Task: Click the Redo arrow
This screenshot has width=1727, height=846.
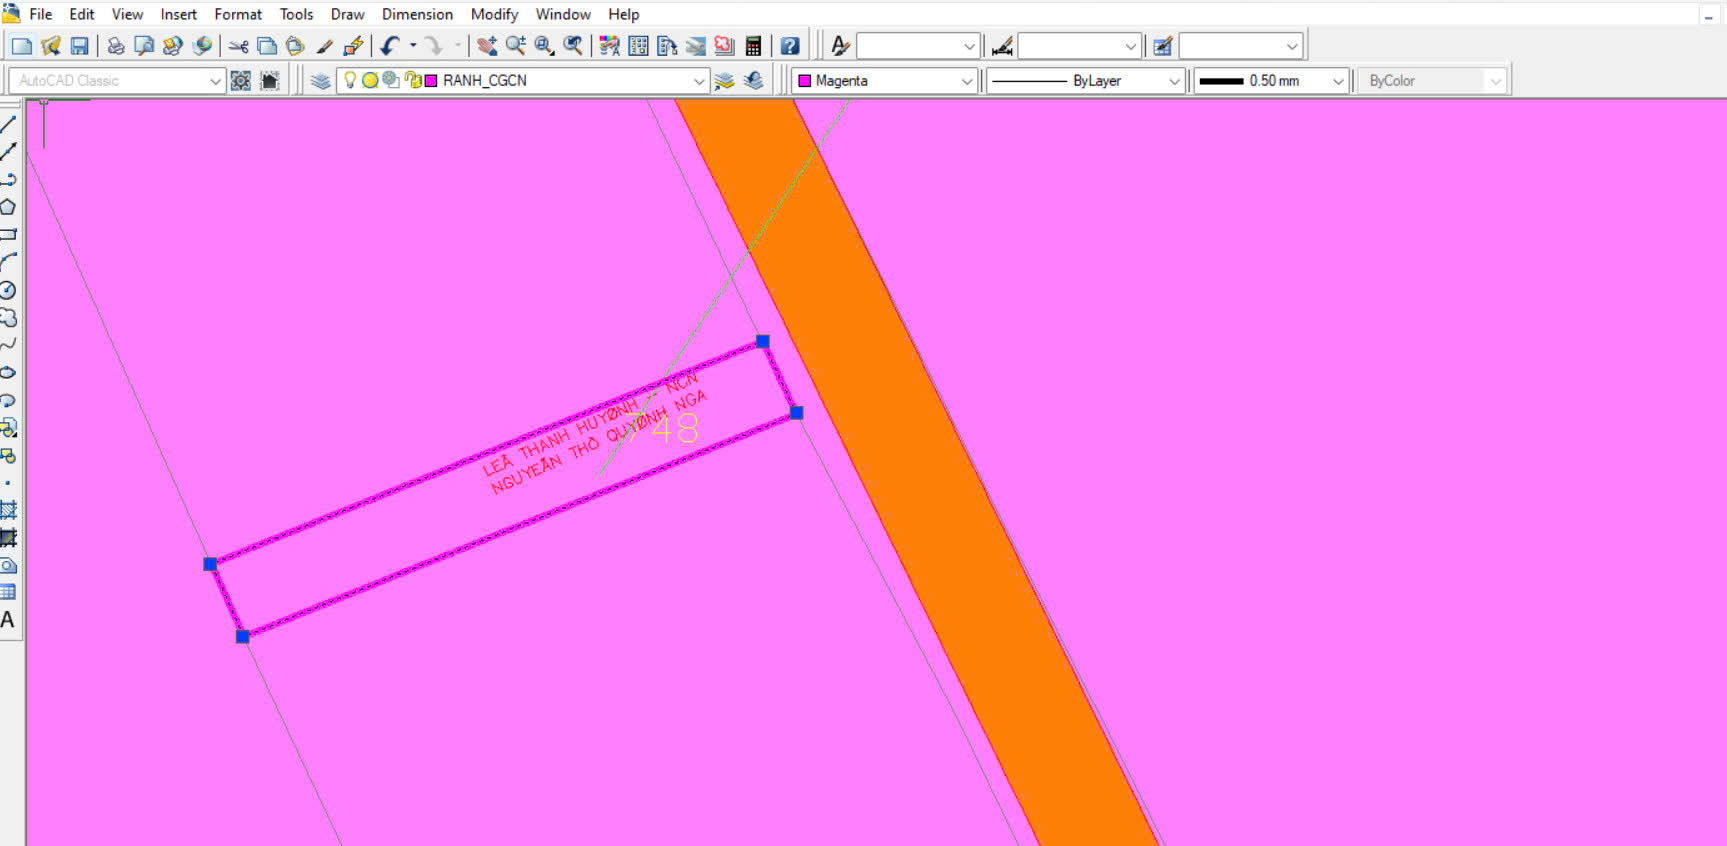Action: (433, 46)
